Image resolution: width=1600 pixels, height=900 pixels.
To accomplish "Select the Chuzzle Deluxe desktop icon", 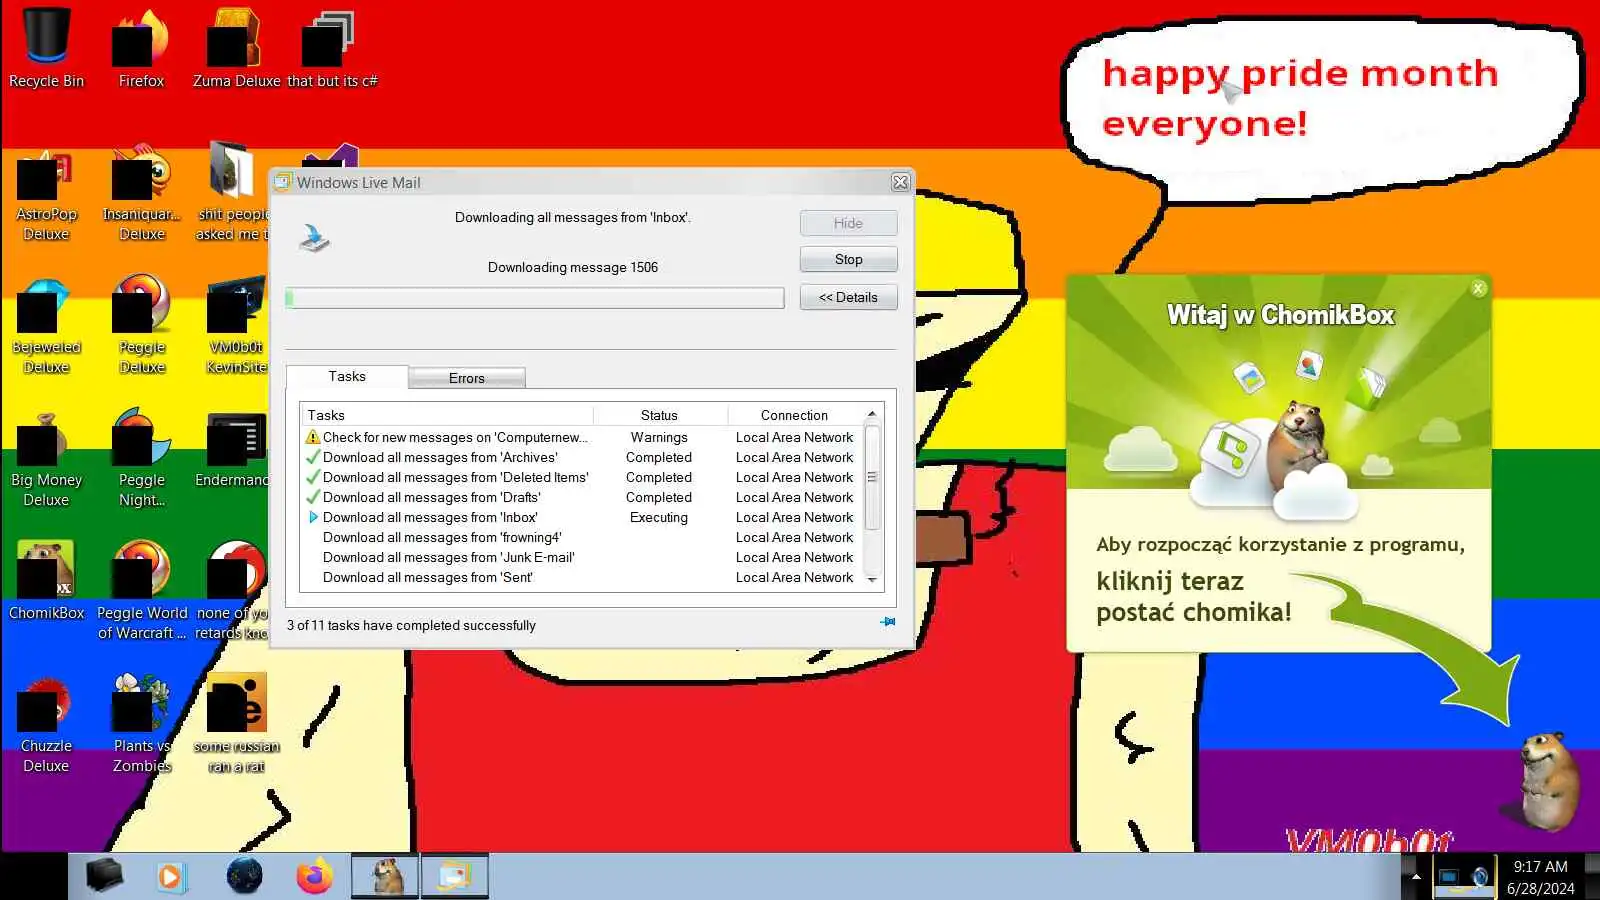I will pos(46,726).
